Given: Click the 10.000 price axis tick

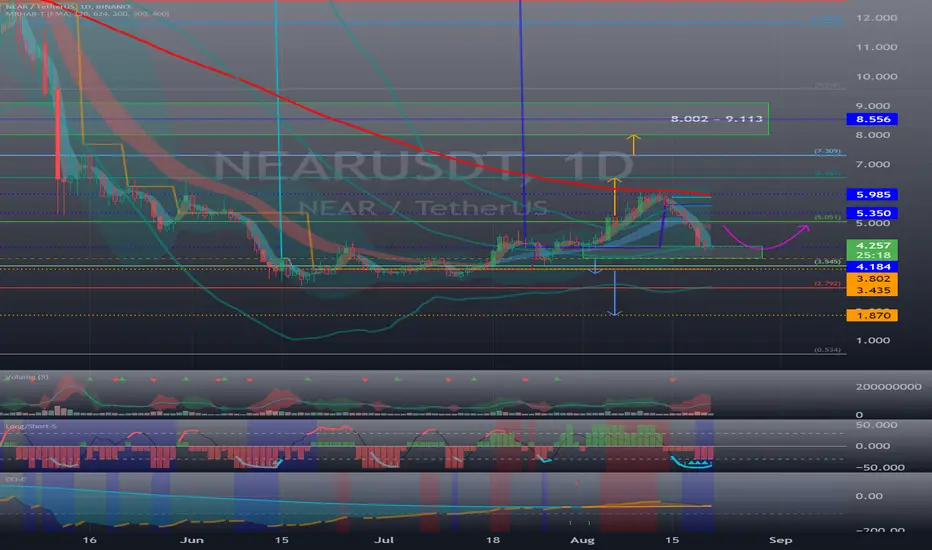Looking at the screenshot, I should coord(876,76).
